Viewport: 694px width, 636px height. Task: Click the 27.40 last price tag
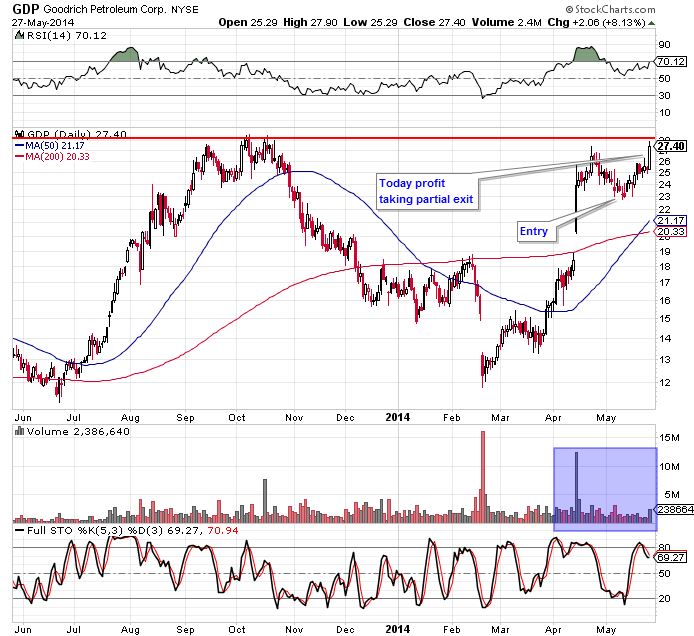point(671,146)
